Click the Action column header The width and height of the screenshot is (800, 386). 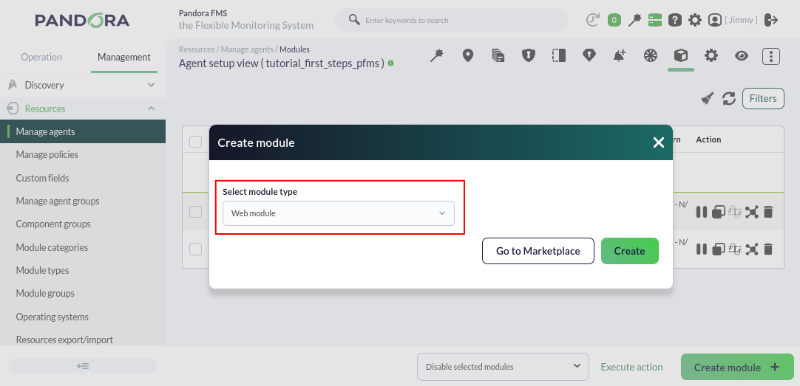pos(708,139)
